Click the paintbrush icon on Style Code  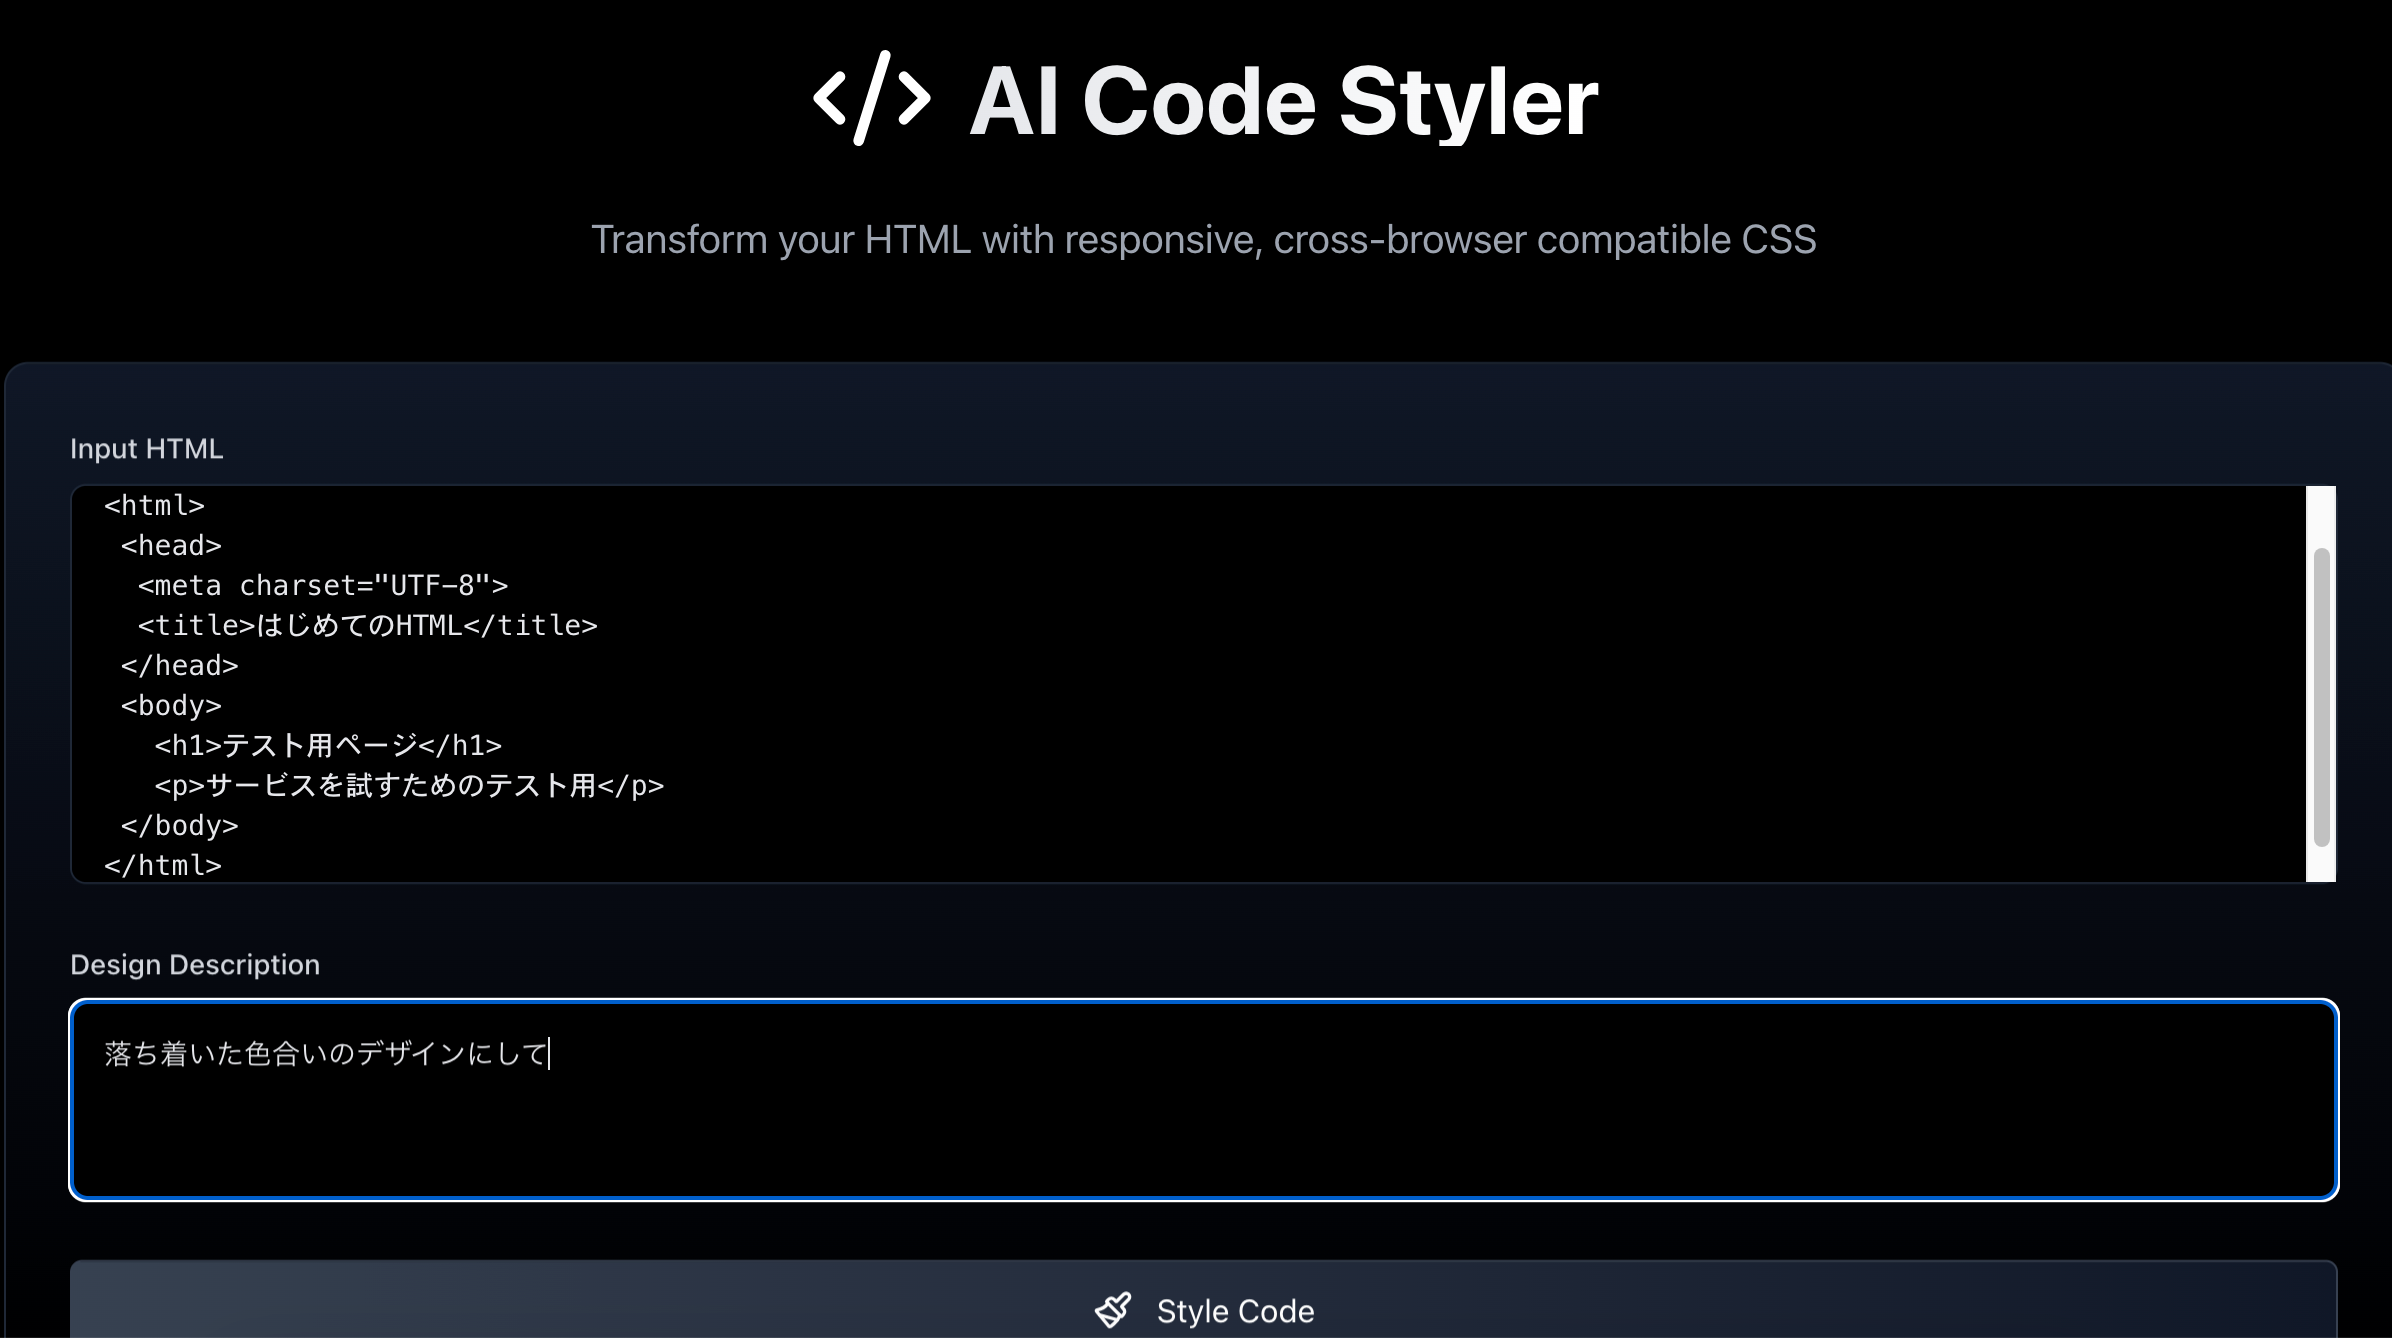1113,1309
